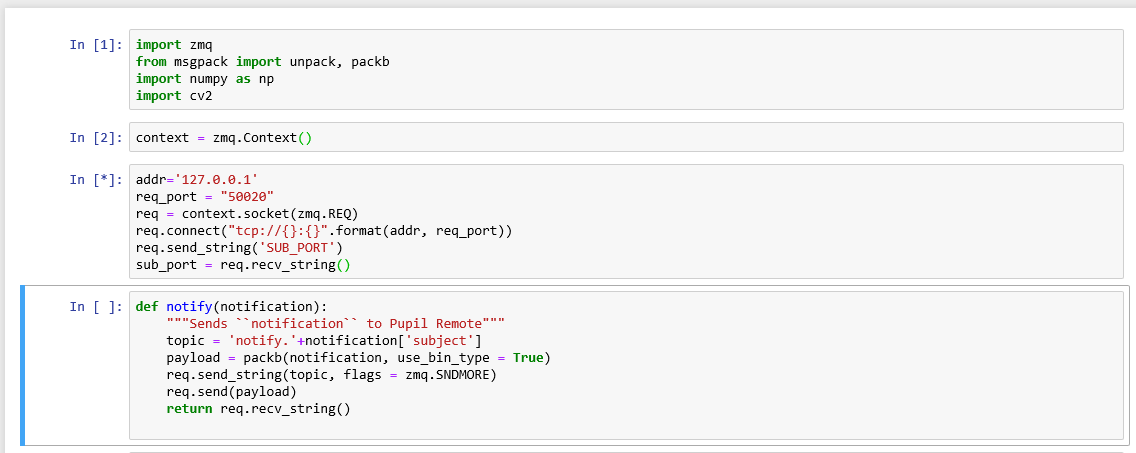
Task: Select the In [2] cell prompt
Action: (96, 138)
